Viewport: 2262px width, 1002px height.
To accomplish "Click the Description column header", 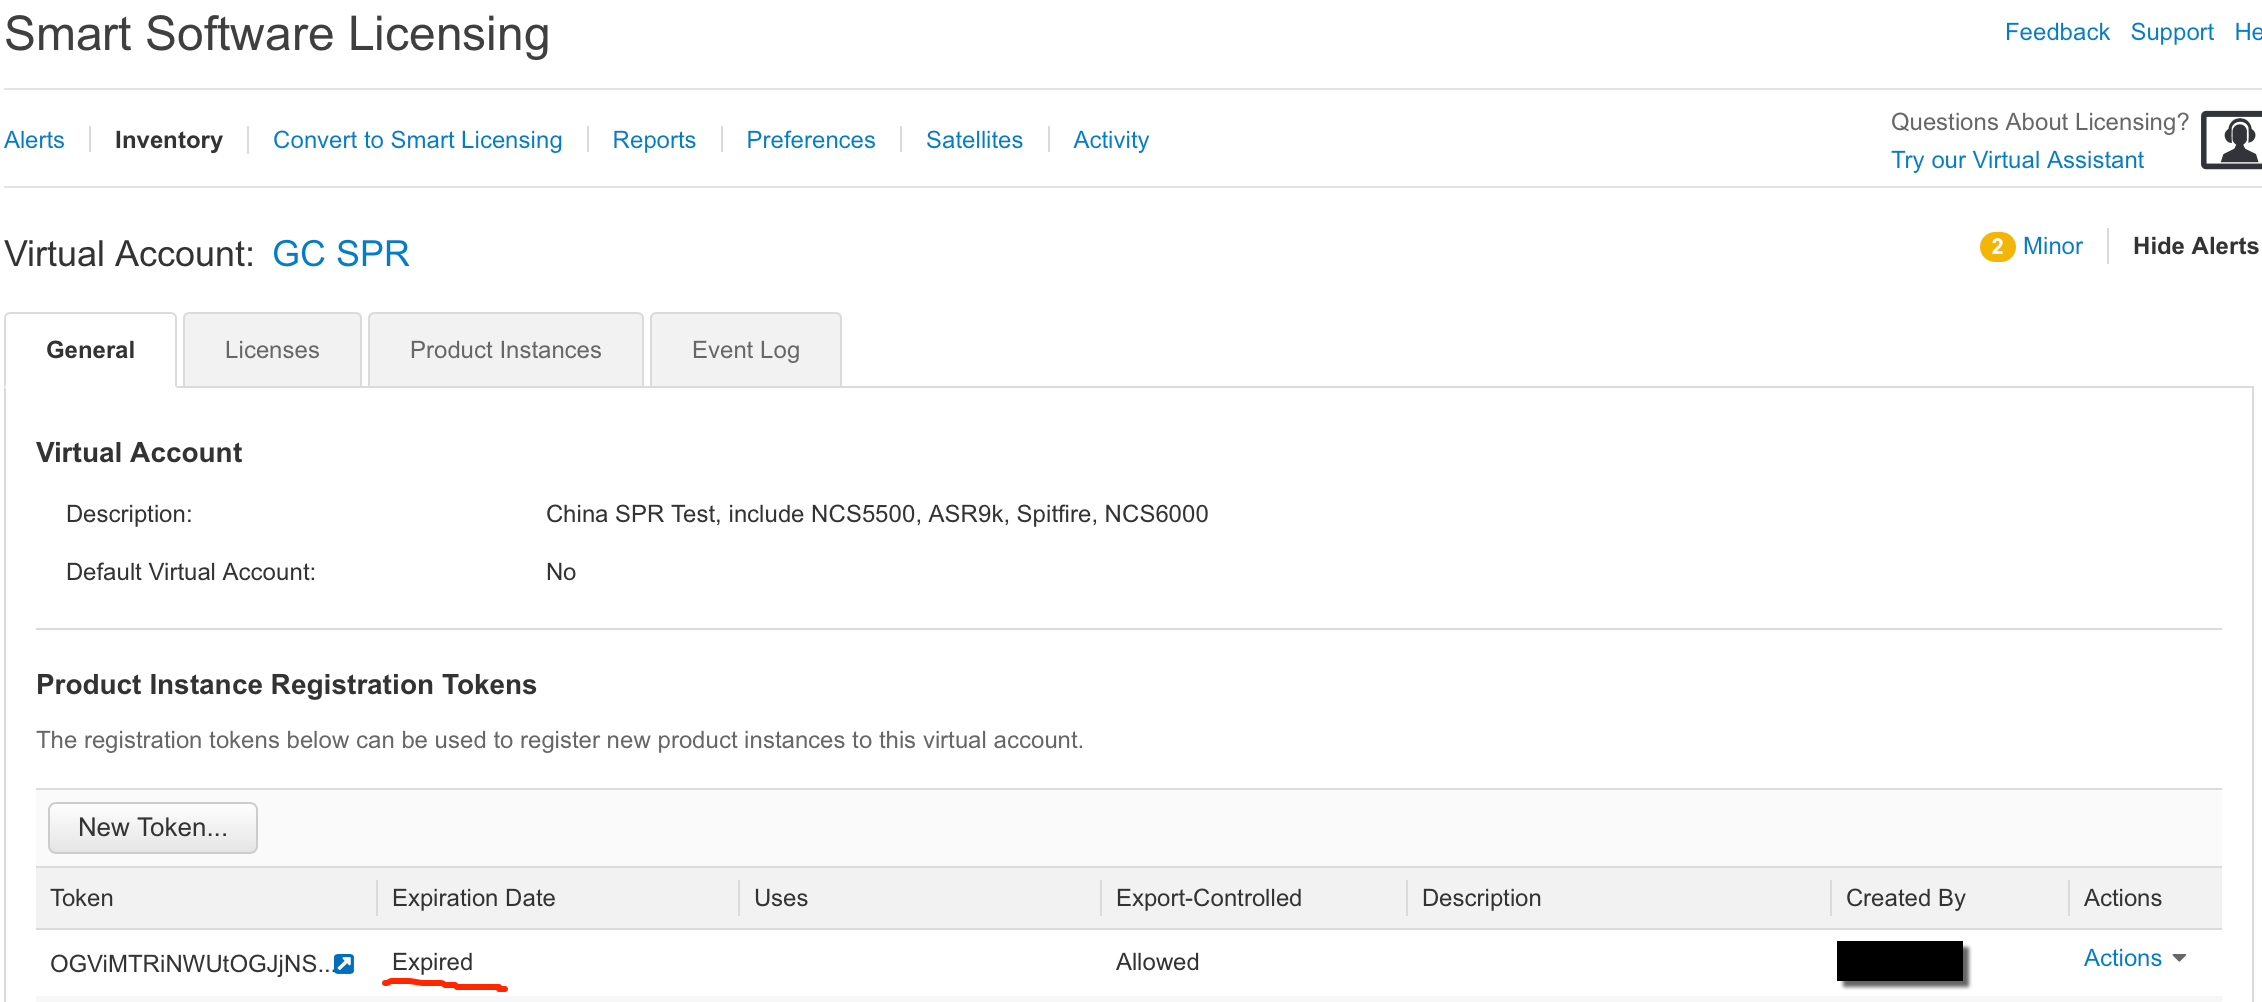I will [x=1482, y=898].
